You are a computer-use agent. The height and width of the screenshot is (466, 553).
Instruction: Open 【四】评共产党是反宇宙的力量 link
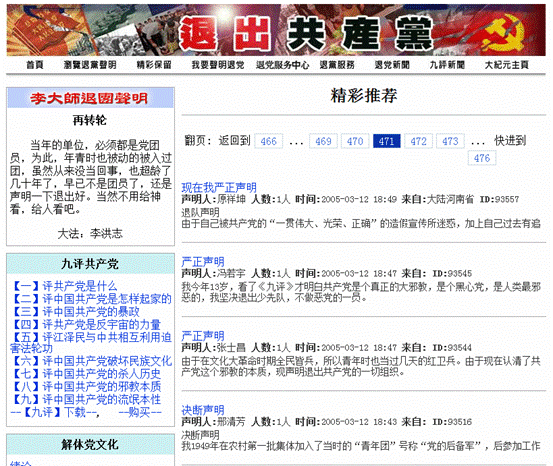coord(85,324)
